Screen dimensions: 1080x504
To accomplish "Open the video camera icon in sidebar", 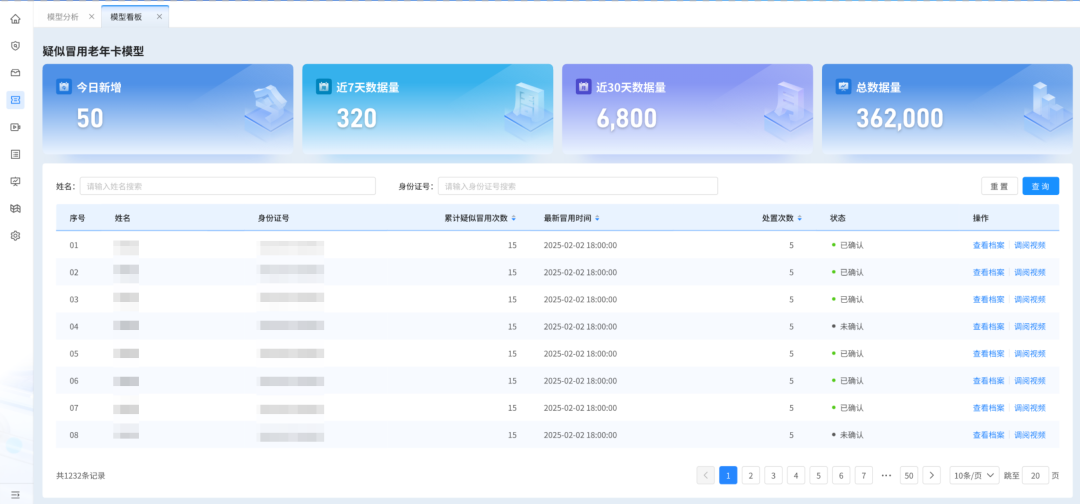I will click(15, 127).
